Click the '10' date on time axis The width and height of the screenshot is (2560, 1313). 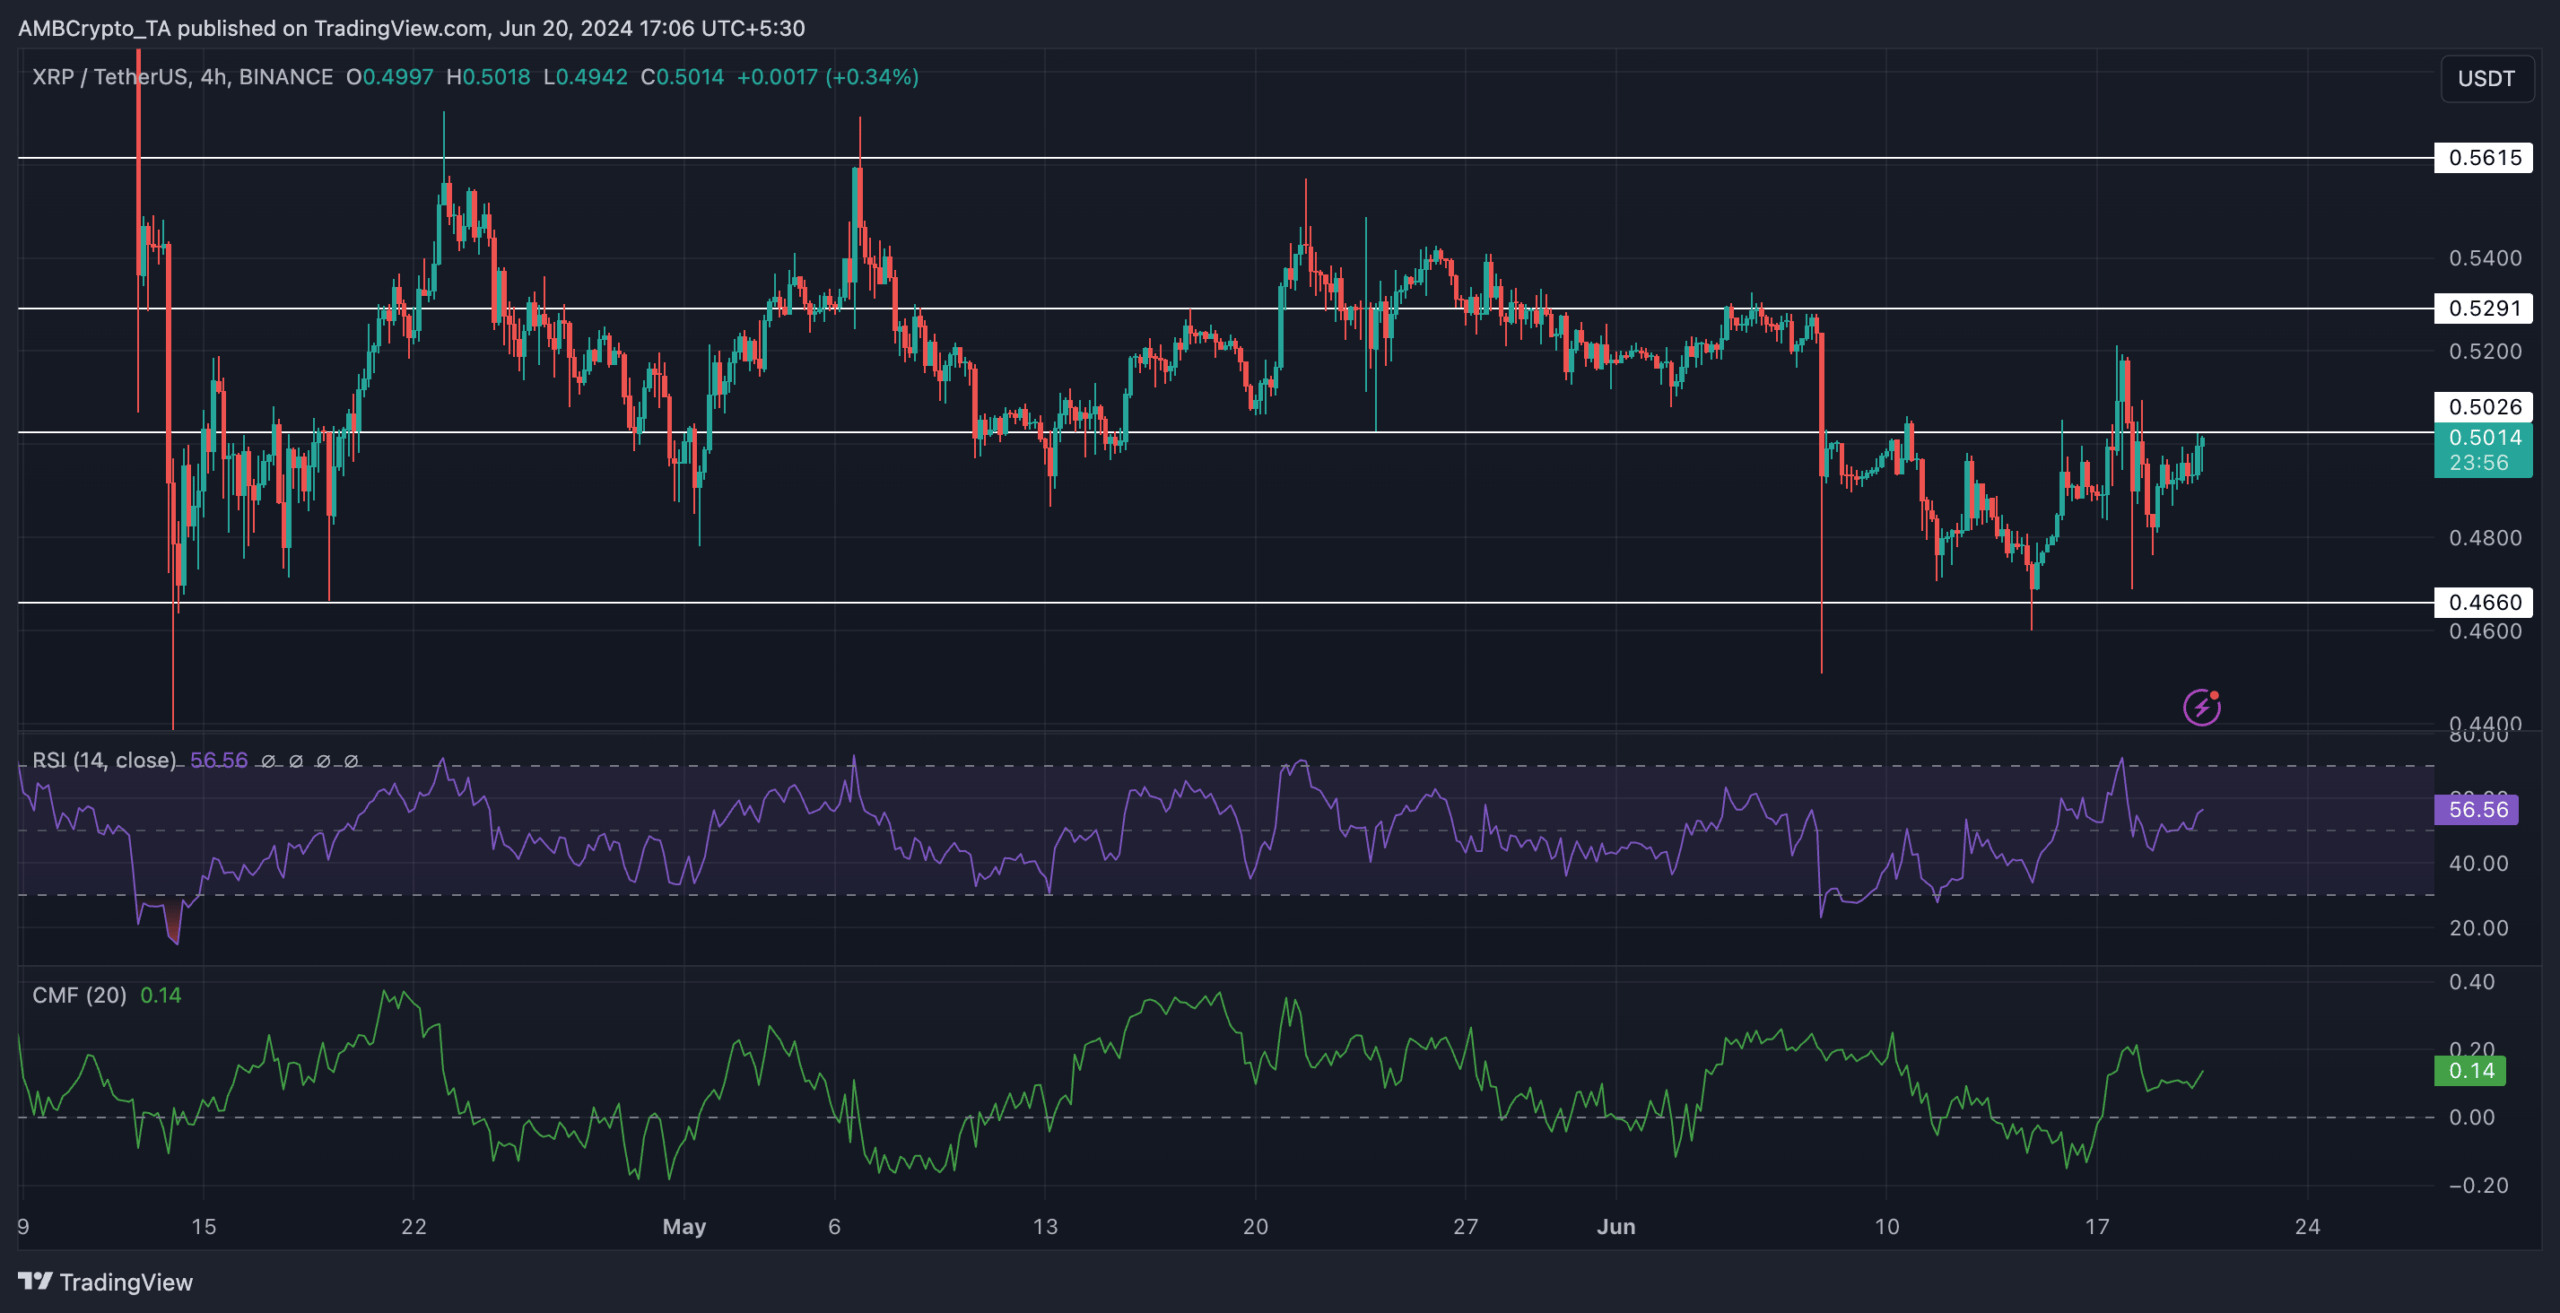click(x=1886, y=1227)
